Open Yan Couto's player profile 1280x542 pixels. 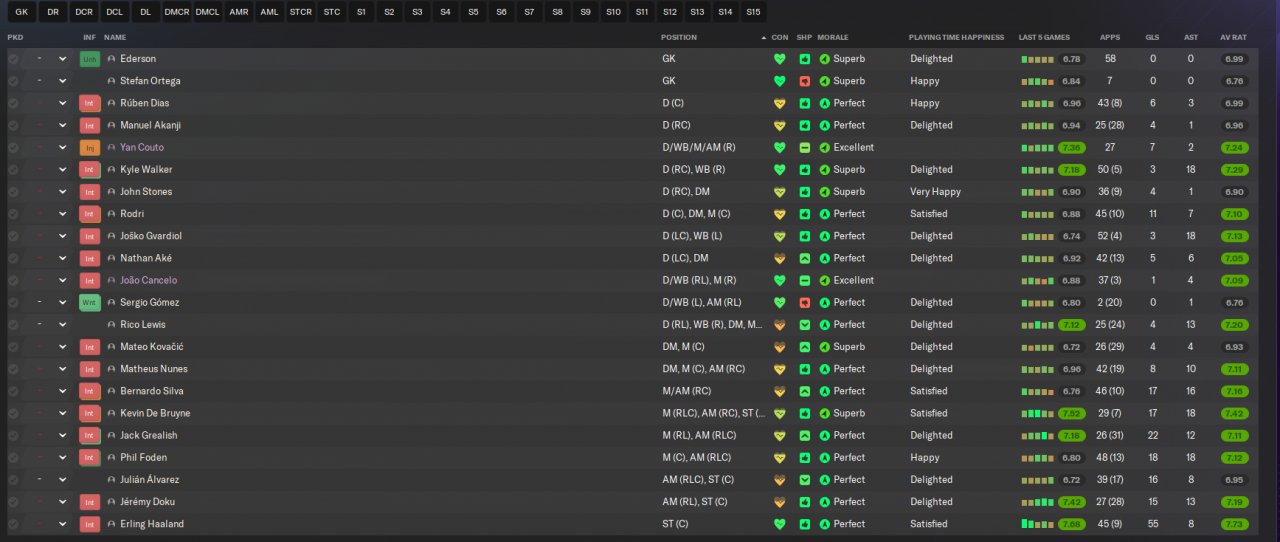(142, 147)
